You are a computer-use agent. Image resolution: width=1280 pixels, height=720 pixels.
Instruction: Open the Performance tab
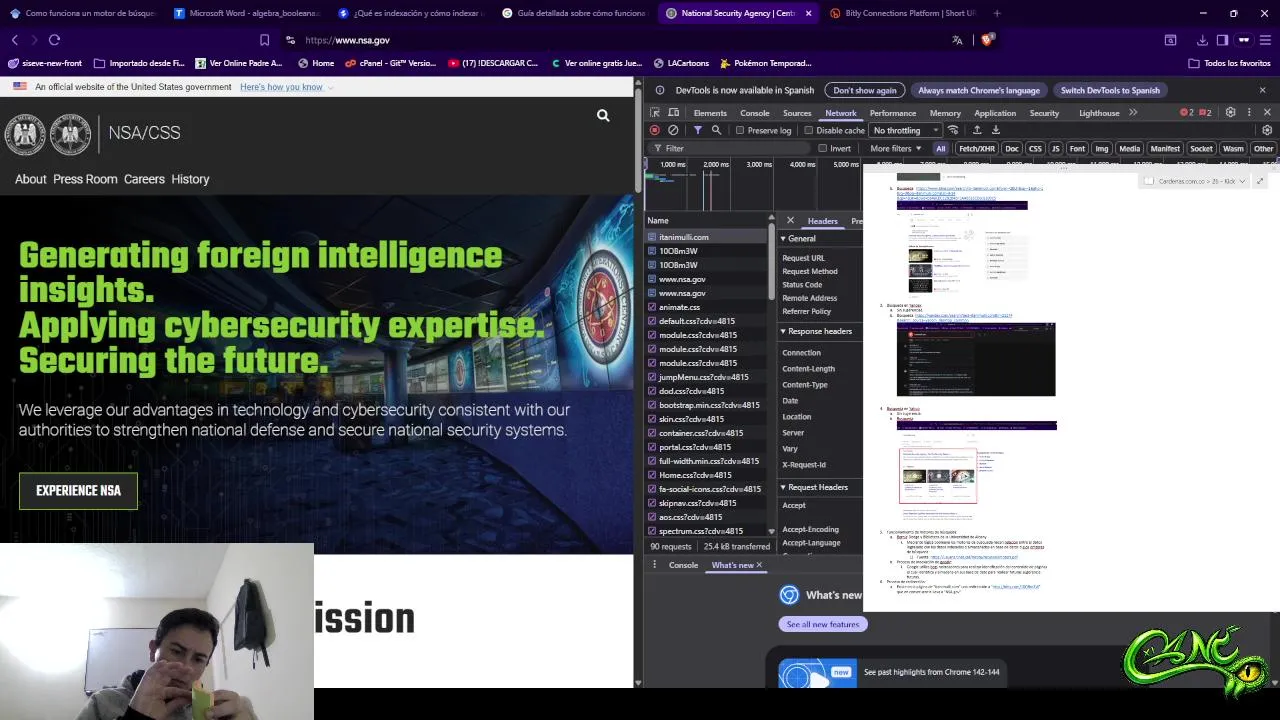tap(893, 113)
